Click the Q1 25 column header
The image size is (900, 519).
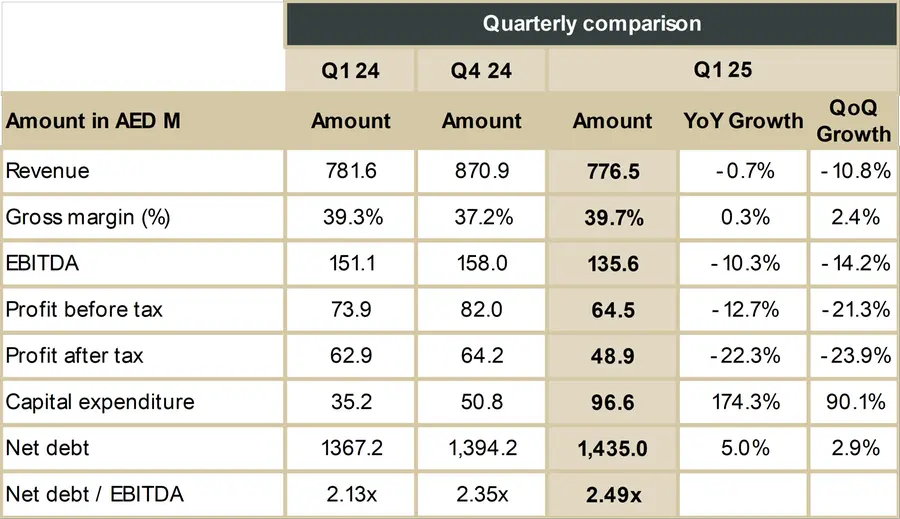pyautogui.click(x=723, y=70)
